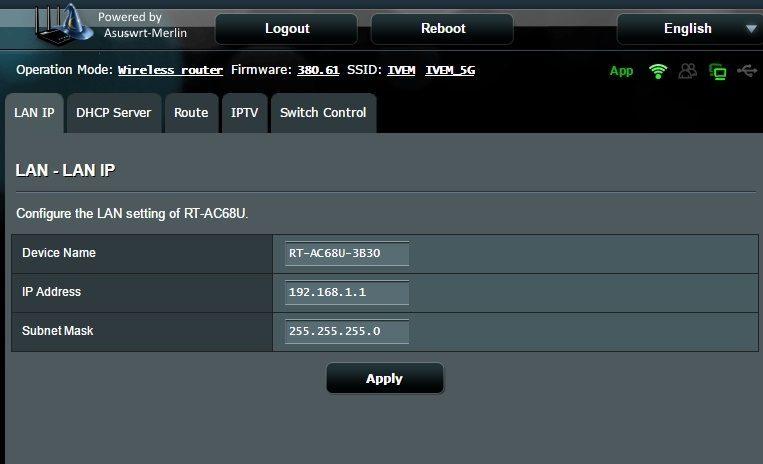Screen dimensions: 763x464
Task: Open the firmware version 380.61 link
Action: tap(318, 71)
